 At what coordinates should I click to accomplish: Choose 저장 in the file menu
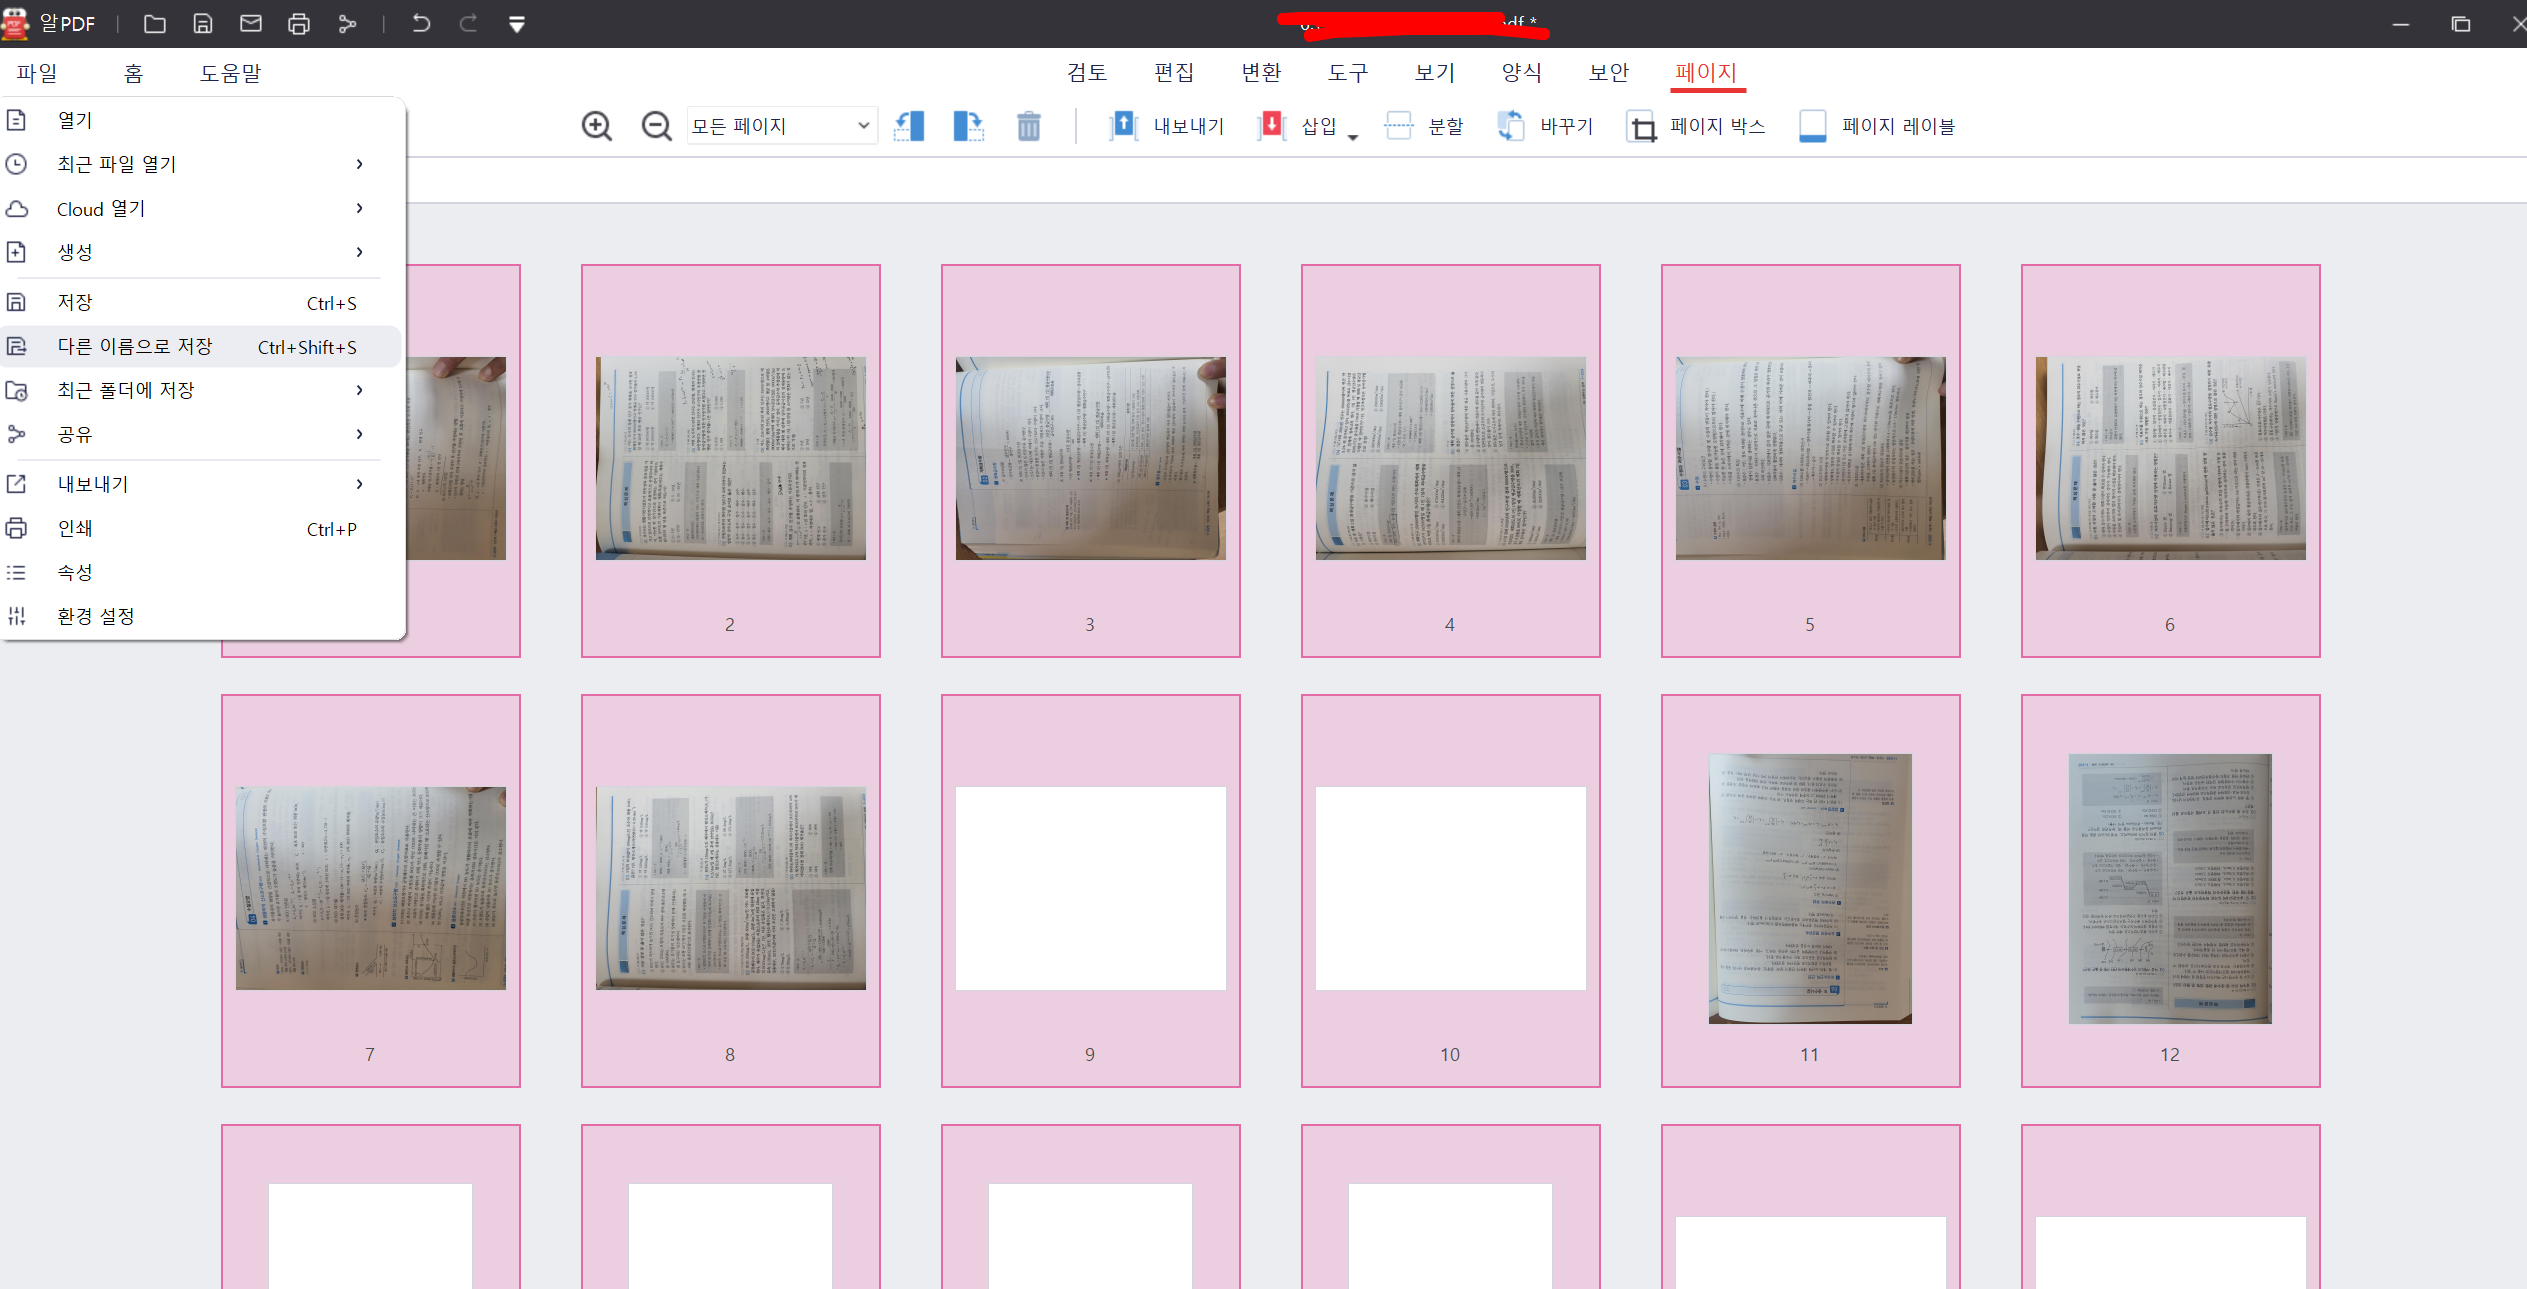[x=200, y=302]
